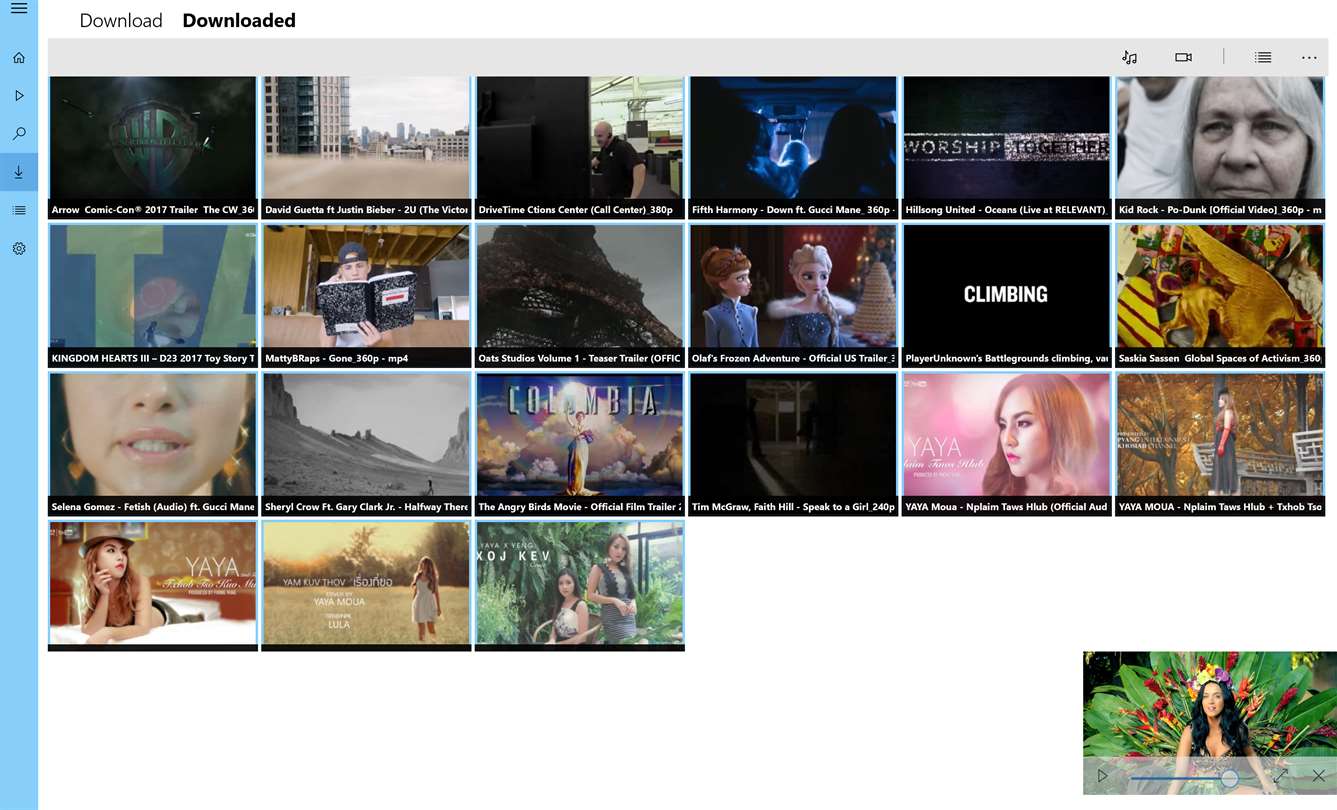Open the hamburger navigation menu

click(x=19, y=9)
